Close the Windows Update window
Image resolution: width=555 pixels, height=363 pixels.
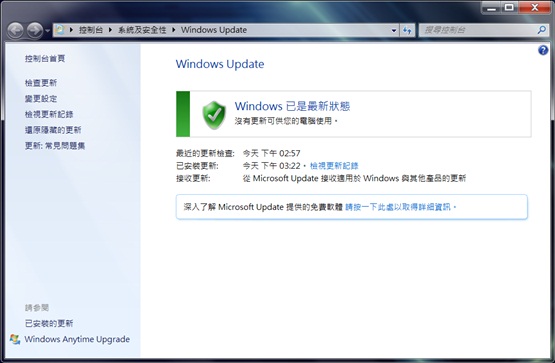(534, 7)
